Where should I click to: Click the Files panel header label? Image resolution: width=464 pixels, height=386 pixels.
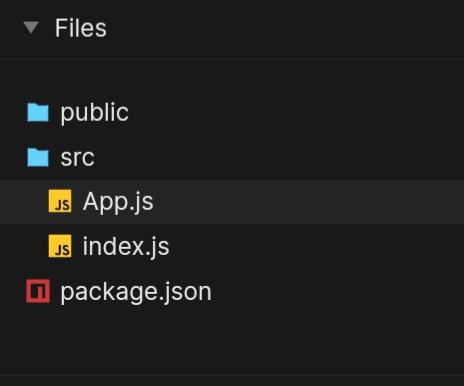click(x=81, y=28)
